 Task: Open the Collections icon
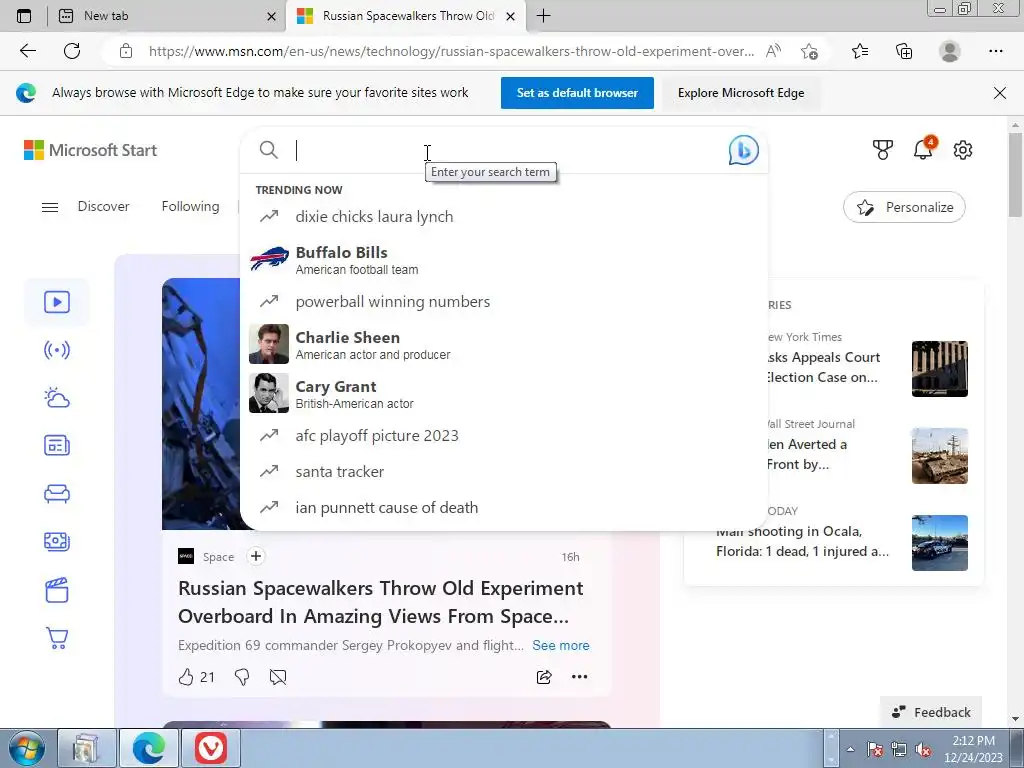pos(904,51)
